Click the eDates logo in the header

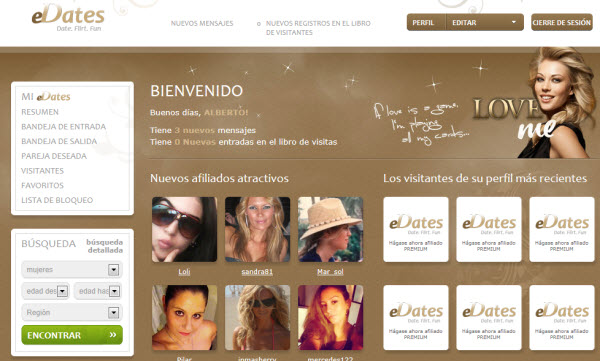pos(68,17)
